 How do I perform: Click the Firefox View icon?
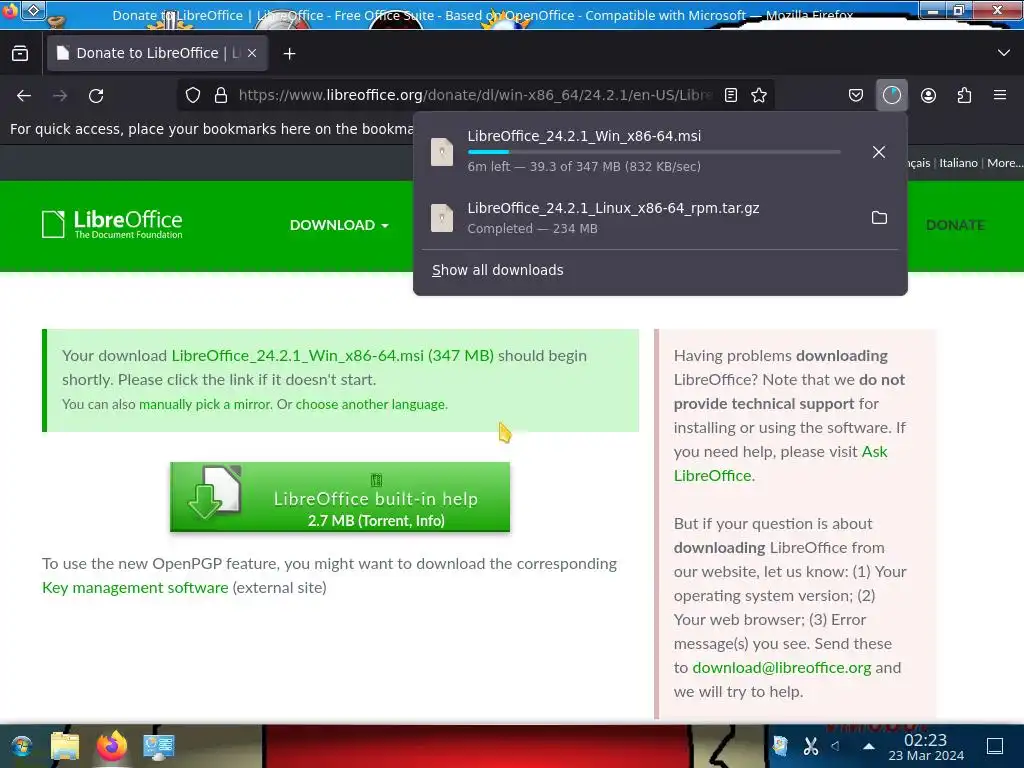20,53
